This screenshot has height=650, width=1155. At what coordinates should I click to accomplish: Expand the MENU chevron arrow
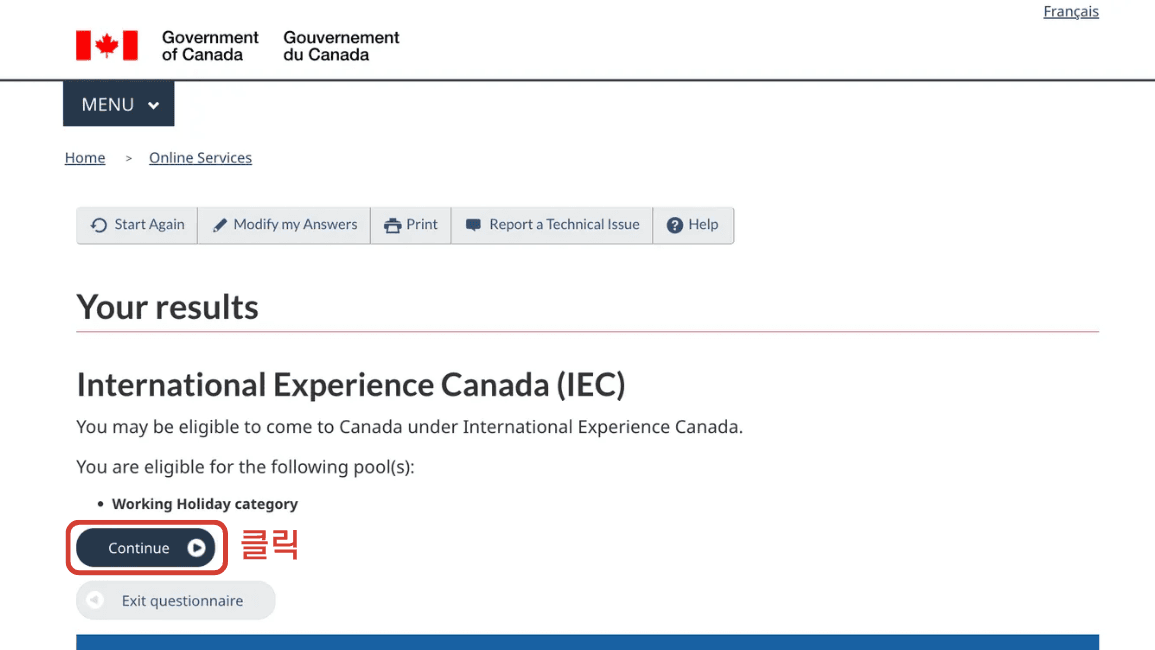153,105
